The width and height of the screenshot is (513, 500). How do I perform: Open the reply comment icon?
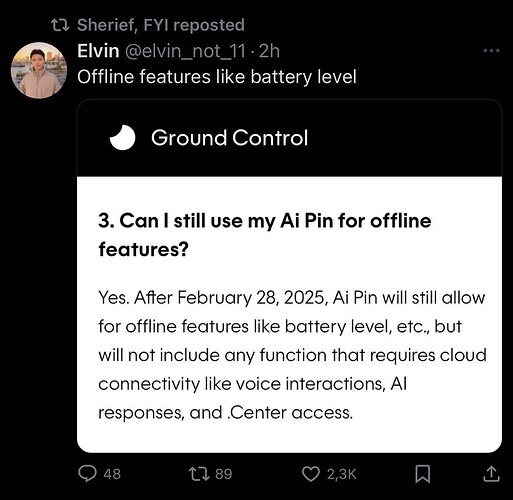[x=87, y=473]
